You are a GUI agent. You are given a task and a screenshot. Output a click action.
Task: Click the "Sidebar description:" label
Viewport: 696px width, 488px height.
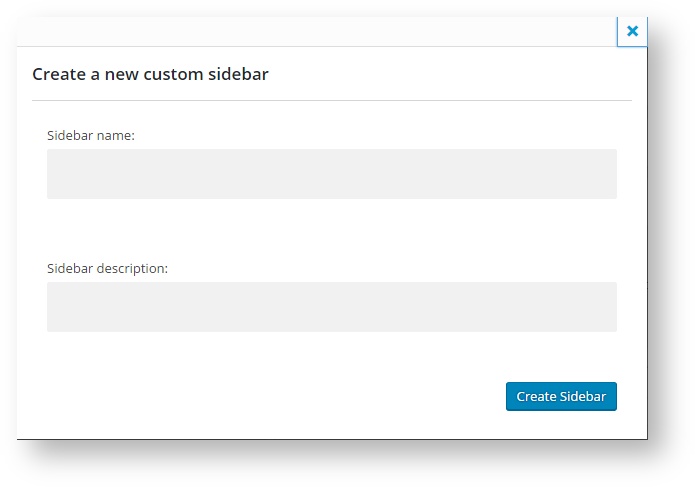coord(107,268)
